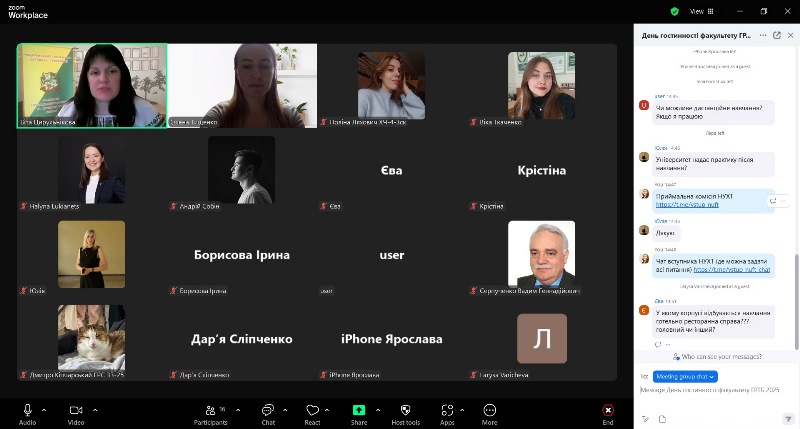Open 'Who can see your messages?' info

click(x=717, y=357)
